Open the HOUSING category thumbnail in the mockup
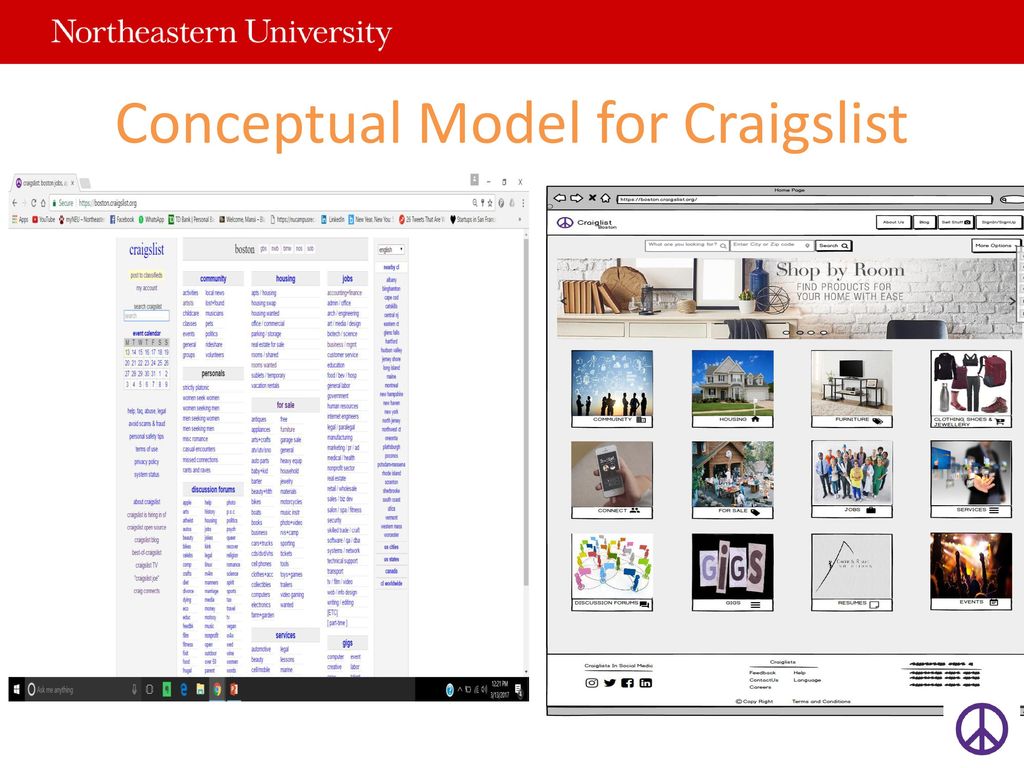1024x768 pixels. click(732, 389)
